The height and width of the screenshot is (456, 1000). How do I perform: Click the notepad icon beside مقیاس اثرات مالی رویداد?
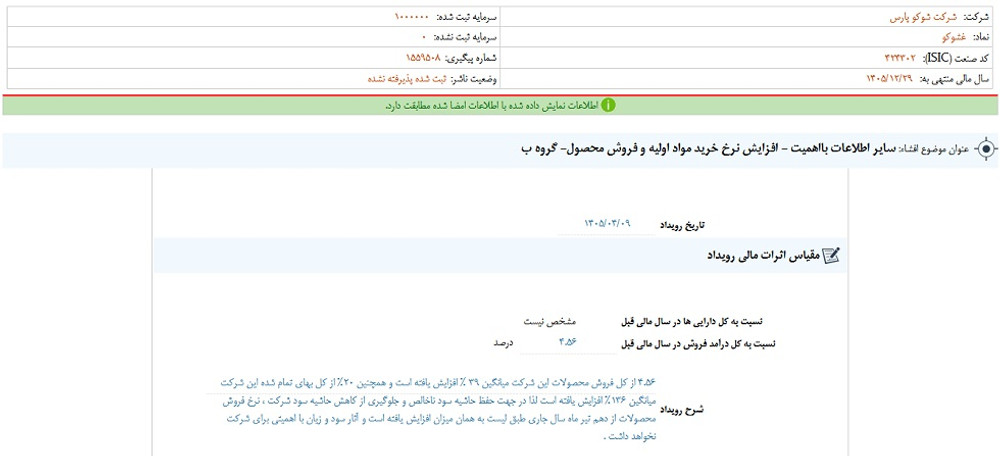click(x=832, y=256)
